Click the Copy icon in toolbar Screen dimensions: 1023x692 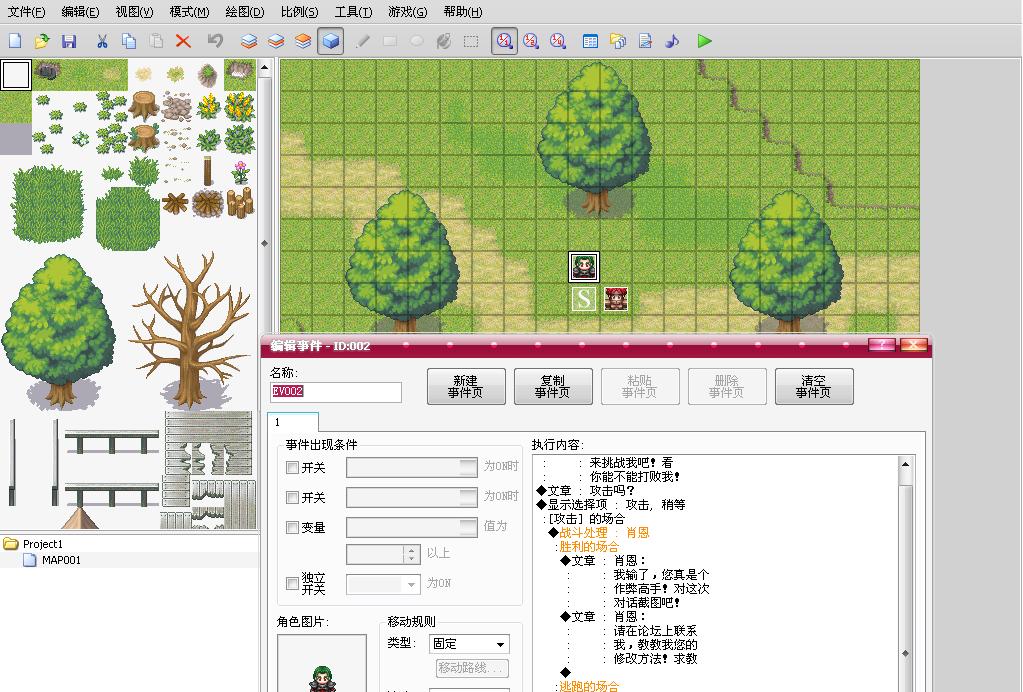tap(129, 41)
